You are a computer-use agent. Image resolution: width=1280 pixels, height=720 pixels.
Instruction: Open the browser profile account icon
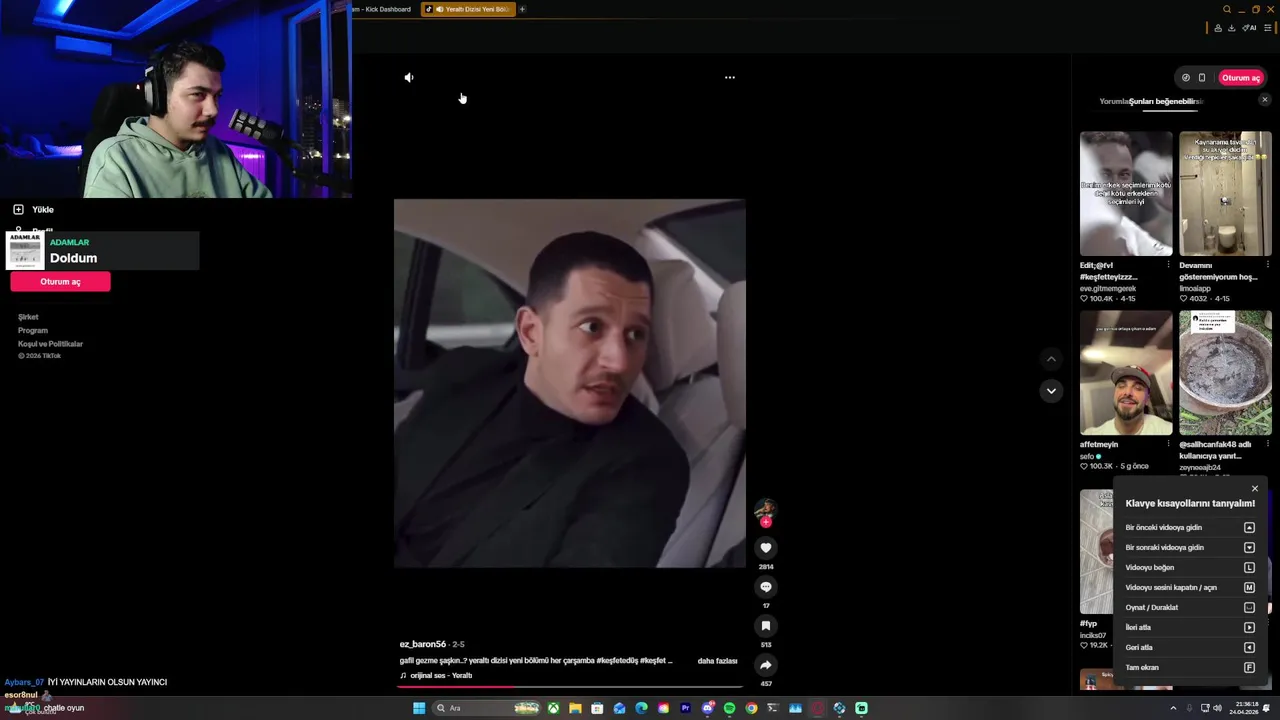pos(1217,28)
